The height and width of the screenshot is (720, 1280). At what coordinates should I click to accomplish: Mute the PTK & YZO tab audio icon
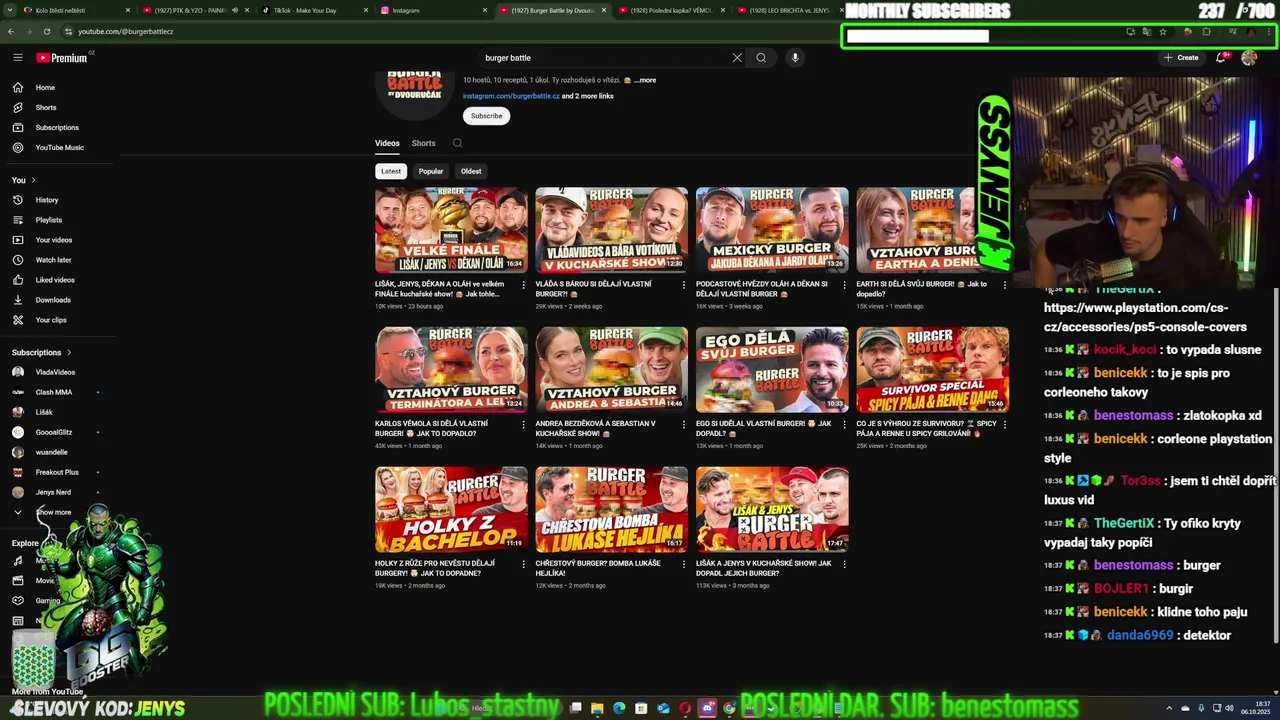point(235,10)
